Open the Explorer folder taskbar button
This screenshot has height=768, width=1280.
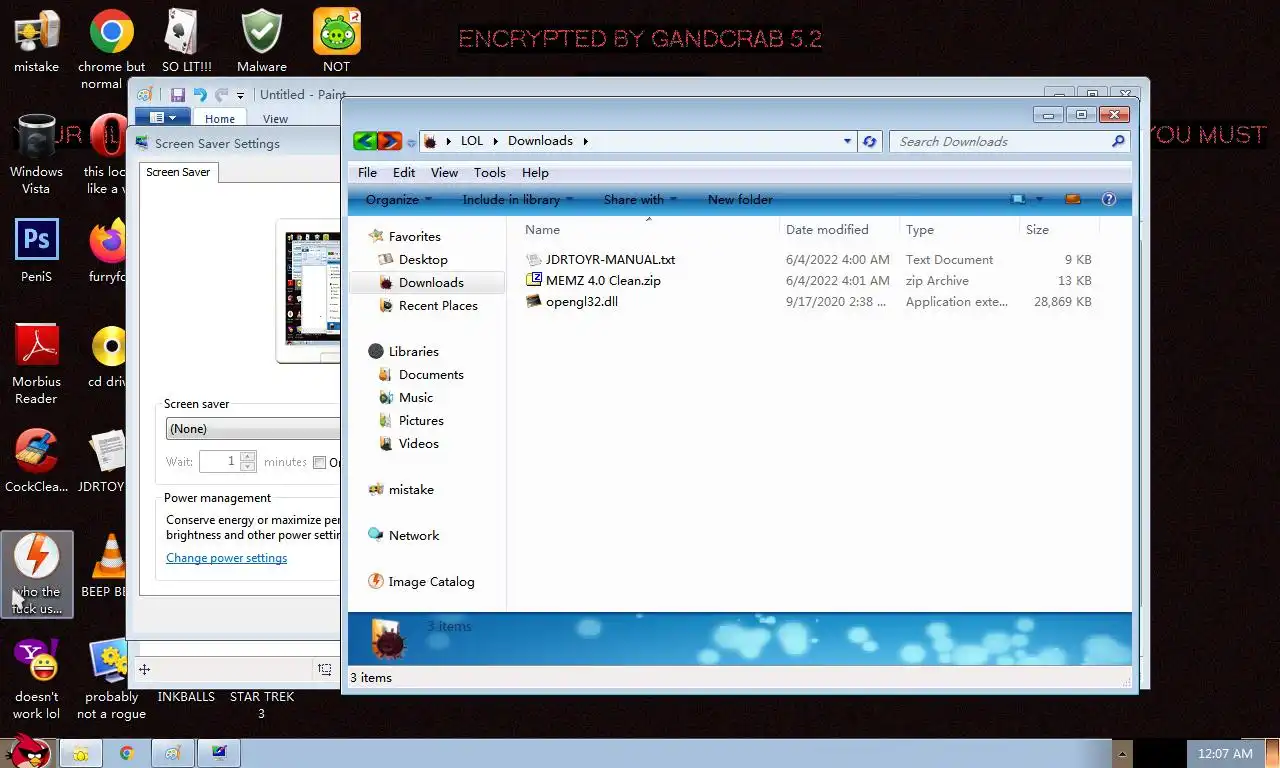[x=80, y=753]
